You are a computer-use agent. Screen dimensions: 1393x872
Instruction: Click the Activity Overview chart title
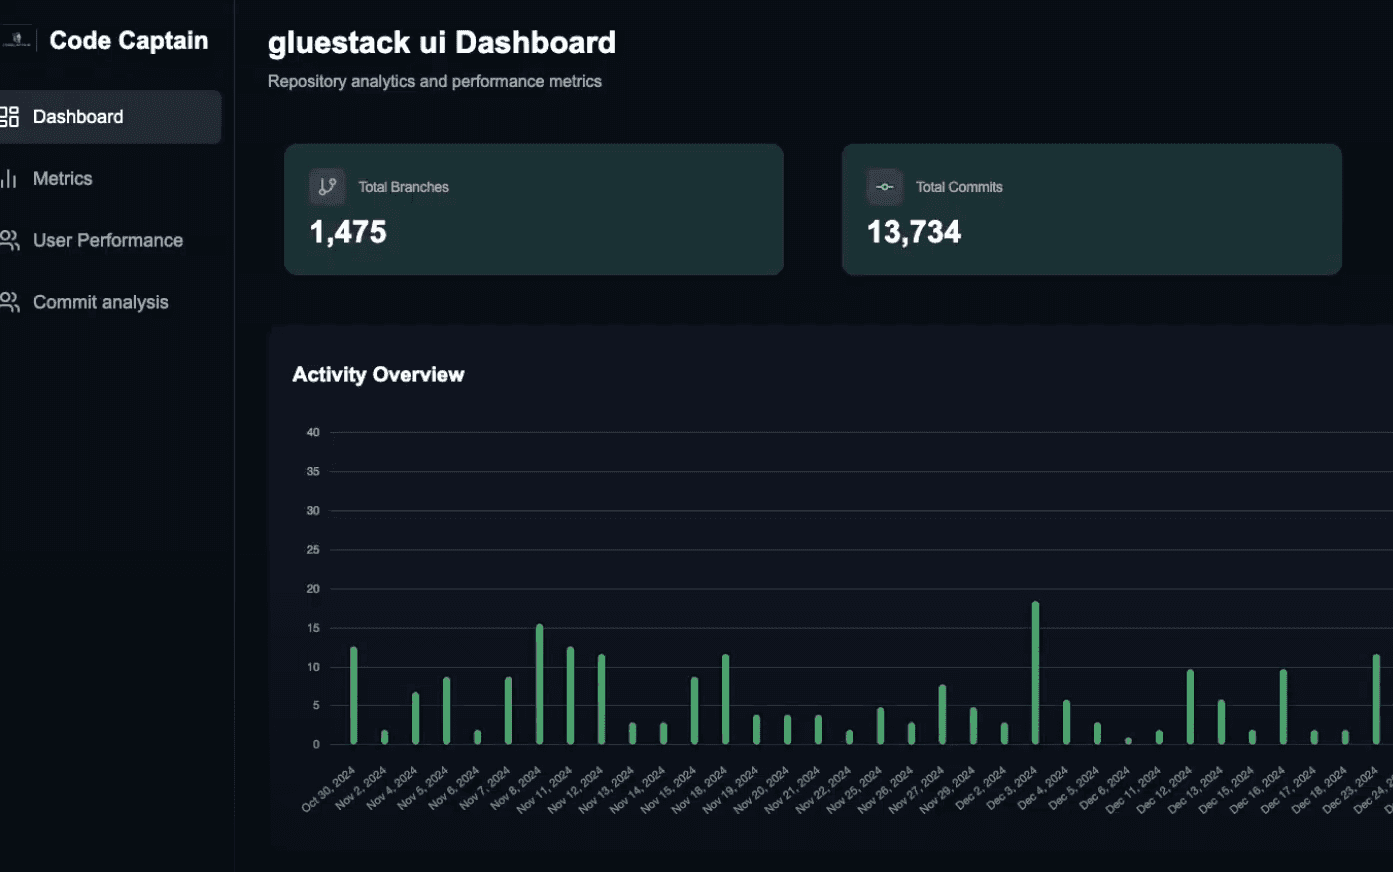pos(378,375)
